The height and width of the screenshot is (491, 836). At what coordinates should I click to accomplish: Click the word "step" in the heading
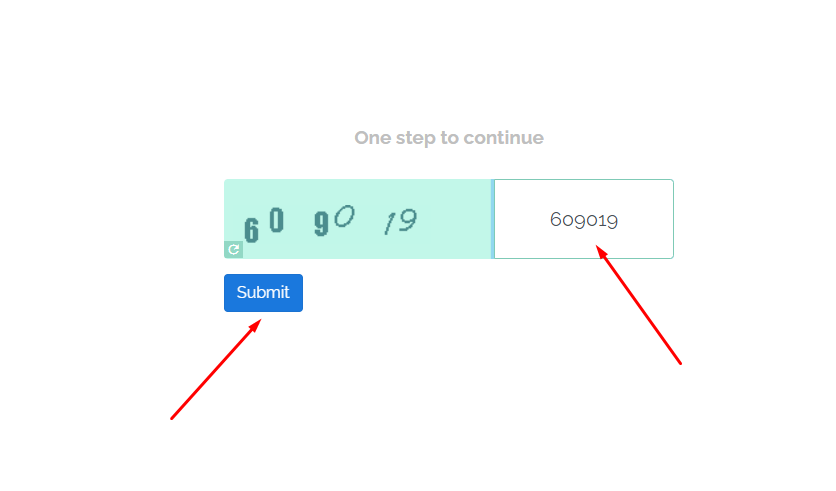click(x=415, y=139)
